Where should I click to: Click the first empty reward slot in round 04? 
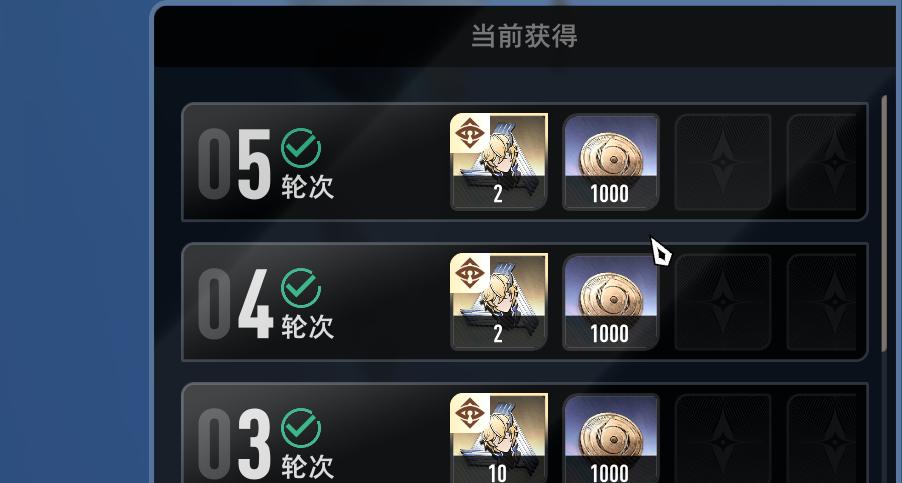pyautogui.click(x=723, y=302)
